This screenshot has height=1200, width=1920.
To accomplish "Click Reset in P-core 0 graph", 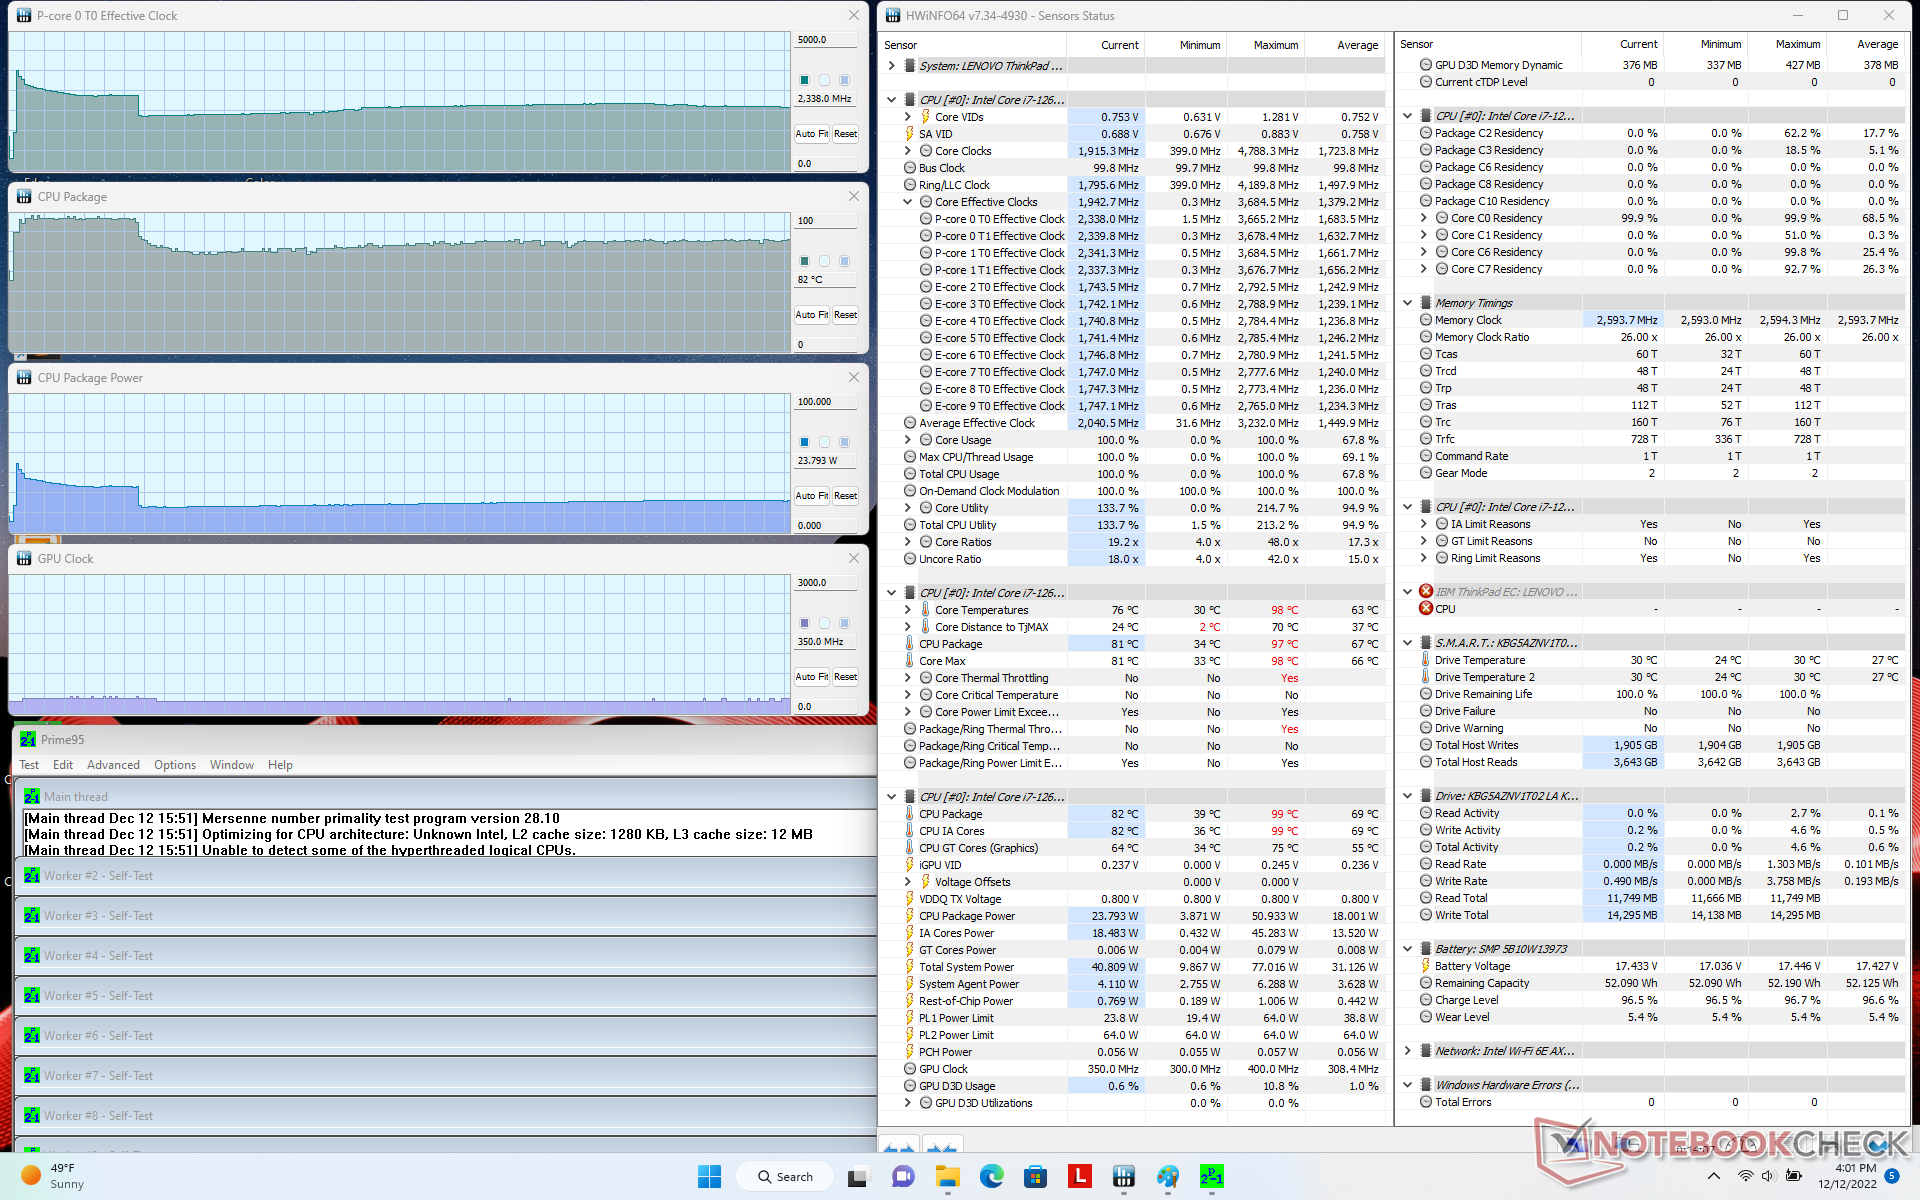I will point(845,134).
